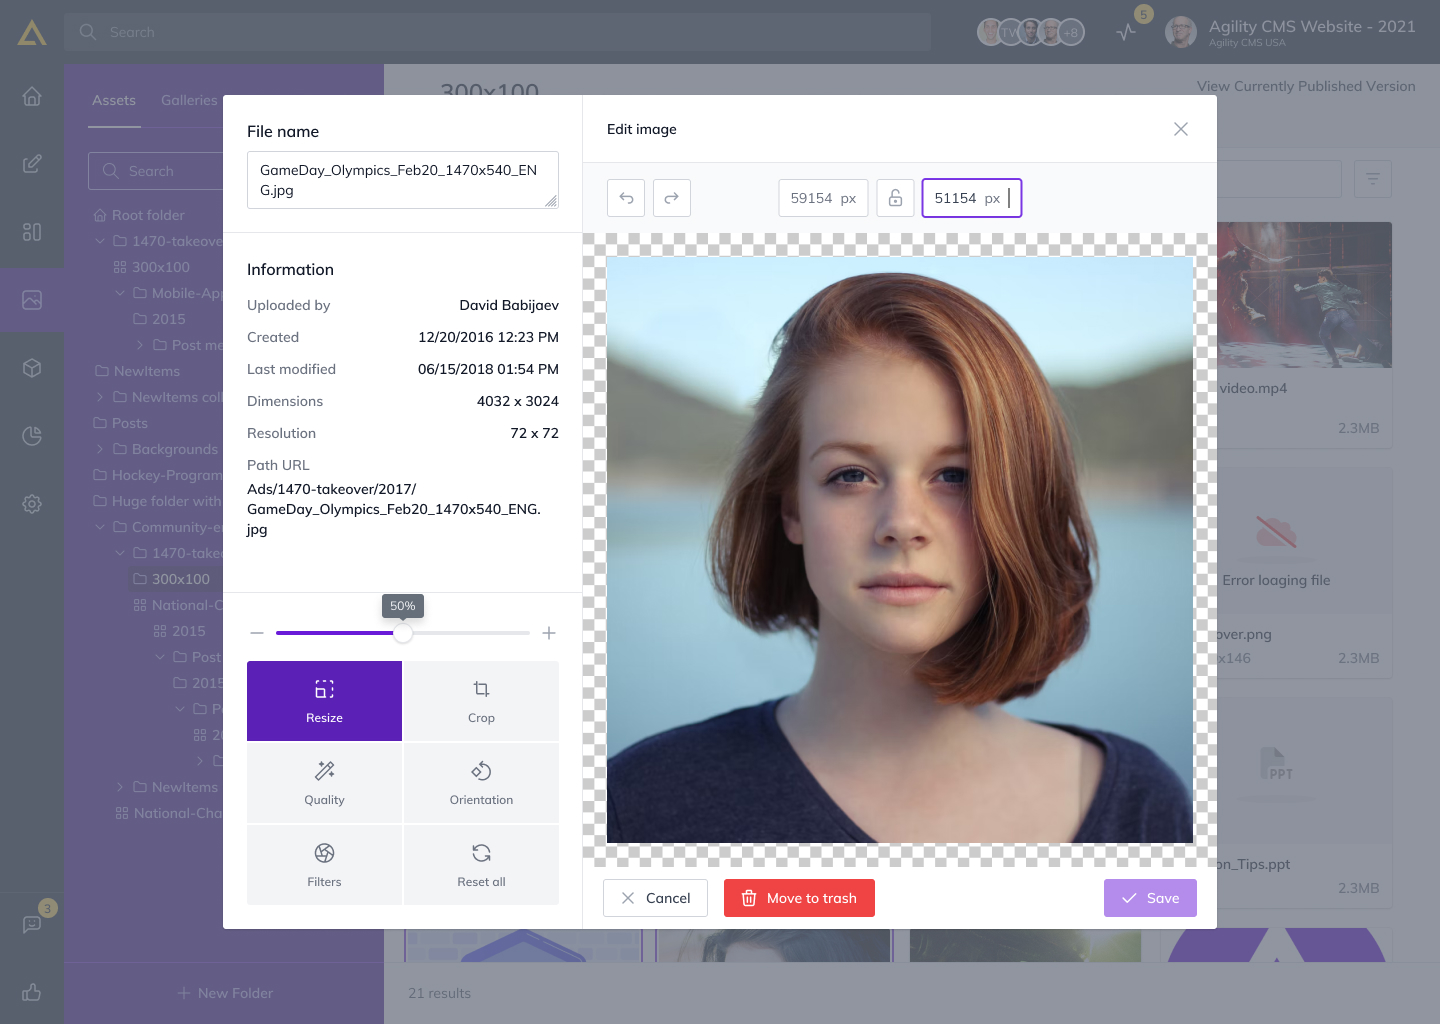Decrease zoom with the minus icon
1440x1024 pixels.
(x=257, y=633)
